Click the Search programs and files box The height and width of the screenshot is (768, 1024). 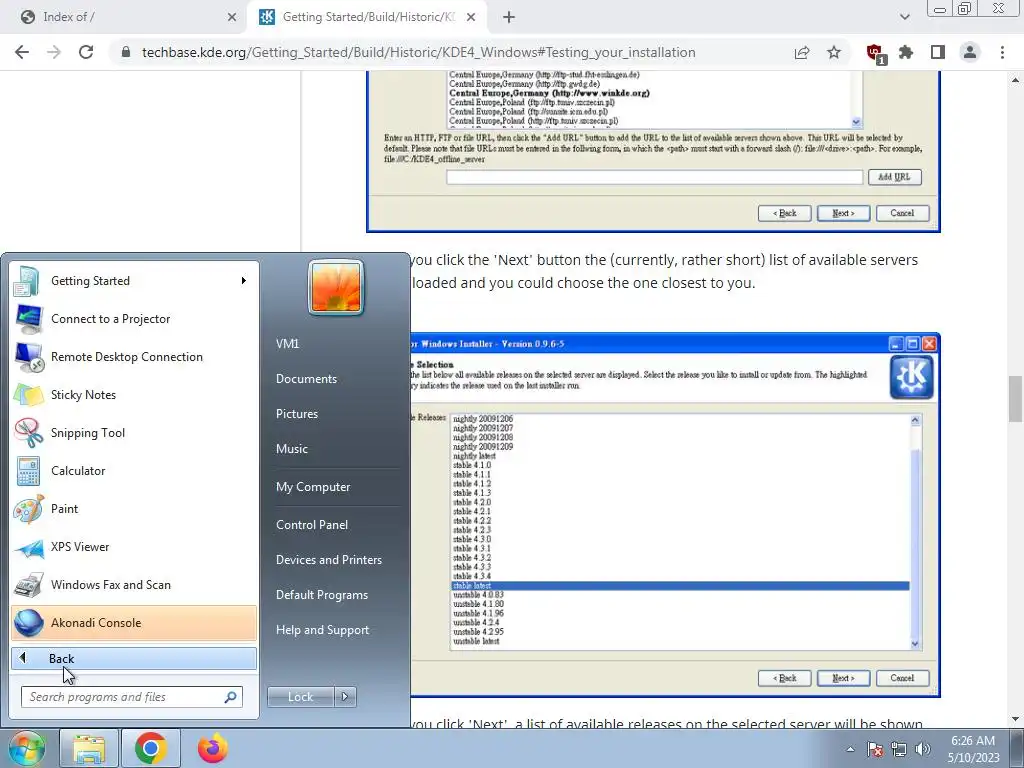tap(131, 697)
